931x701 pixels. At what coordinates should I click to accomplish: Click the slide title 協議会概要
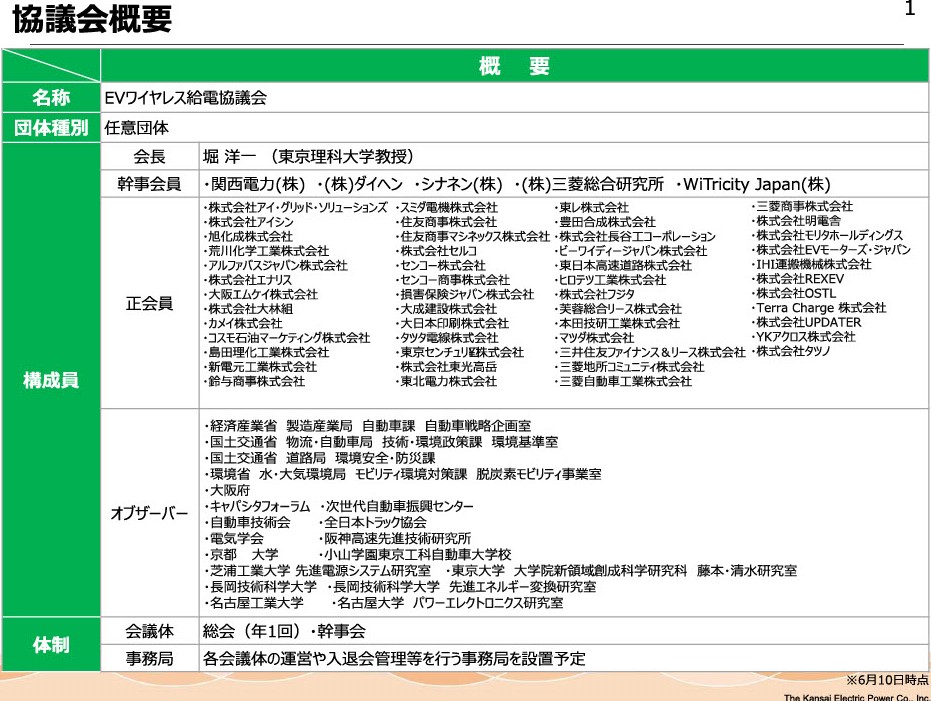click(92, 20)
